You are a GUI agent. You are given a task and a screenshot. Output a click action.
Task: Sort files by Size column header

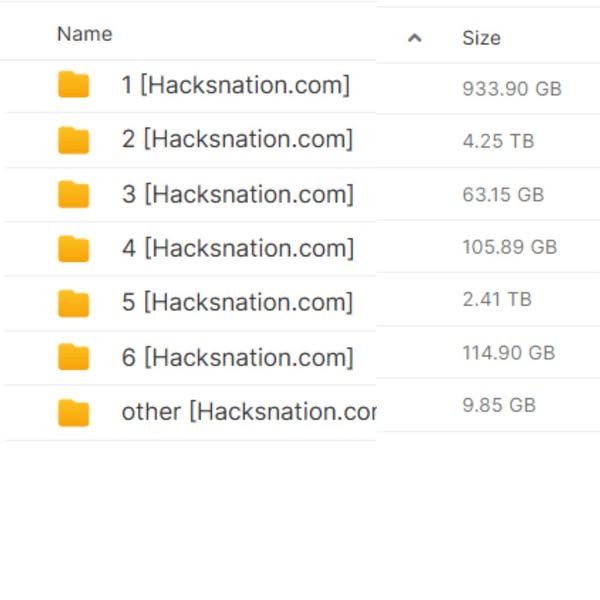(x=480, y=38)
